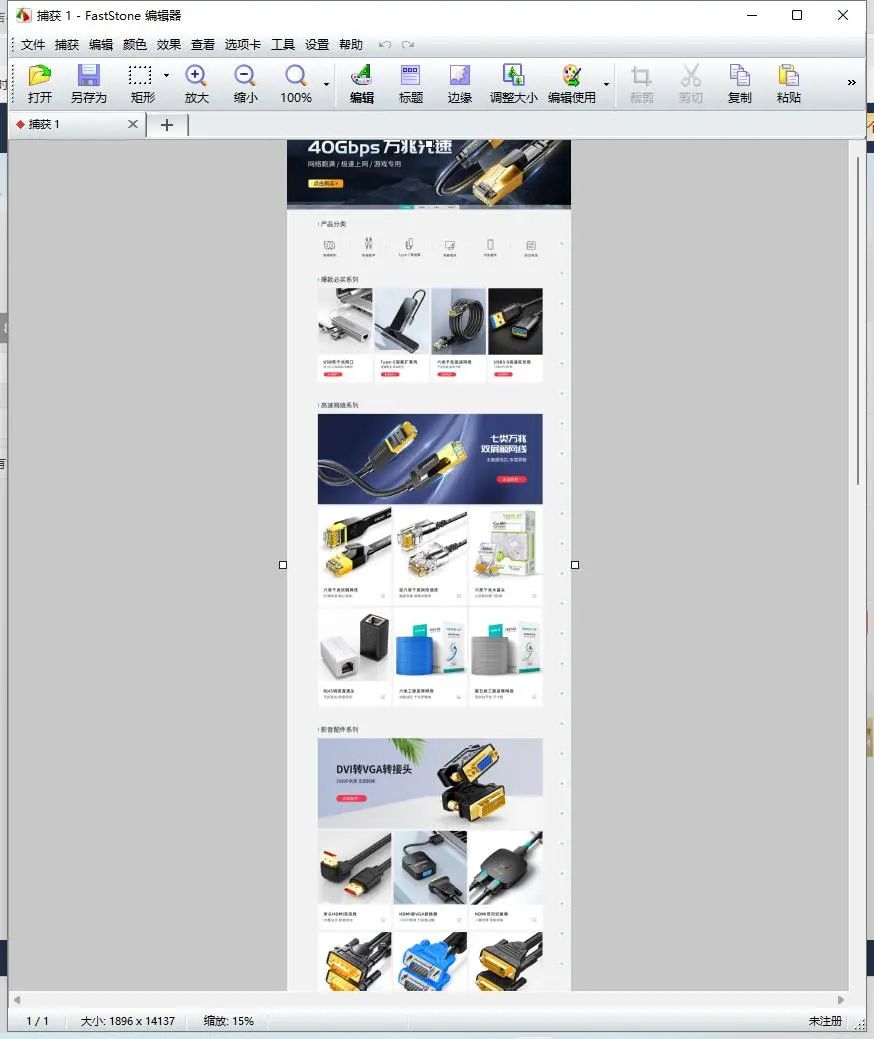Click the 缩放: 15% status text
Viewport: 874px width, 1039px height.
pos(229,1021)
